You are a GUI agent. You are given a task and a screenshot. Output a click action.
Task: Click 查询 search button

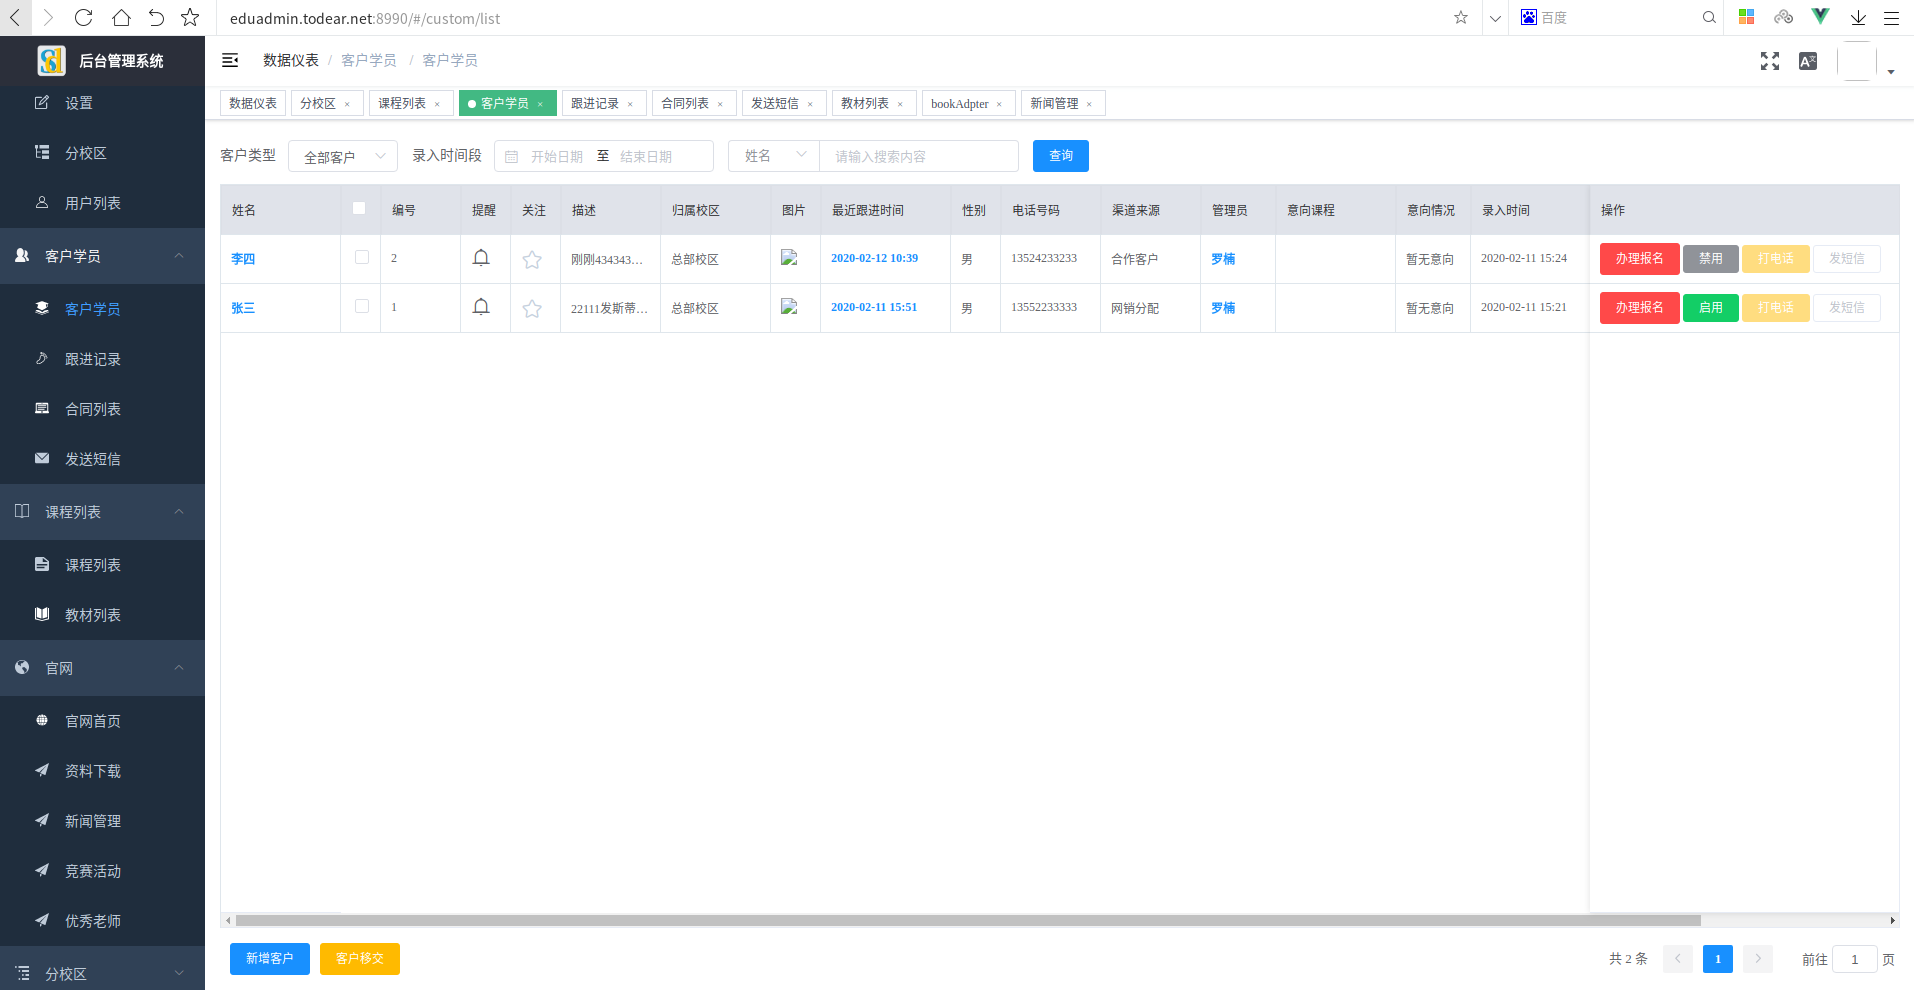click(1061, 155)
